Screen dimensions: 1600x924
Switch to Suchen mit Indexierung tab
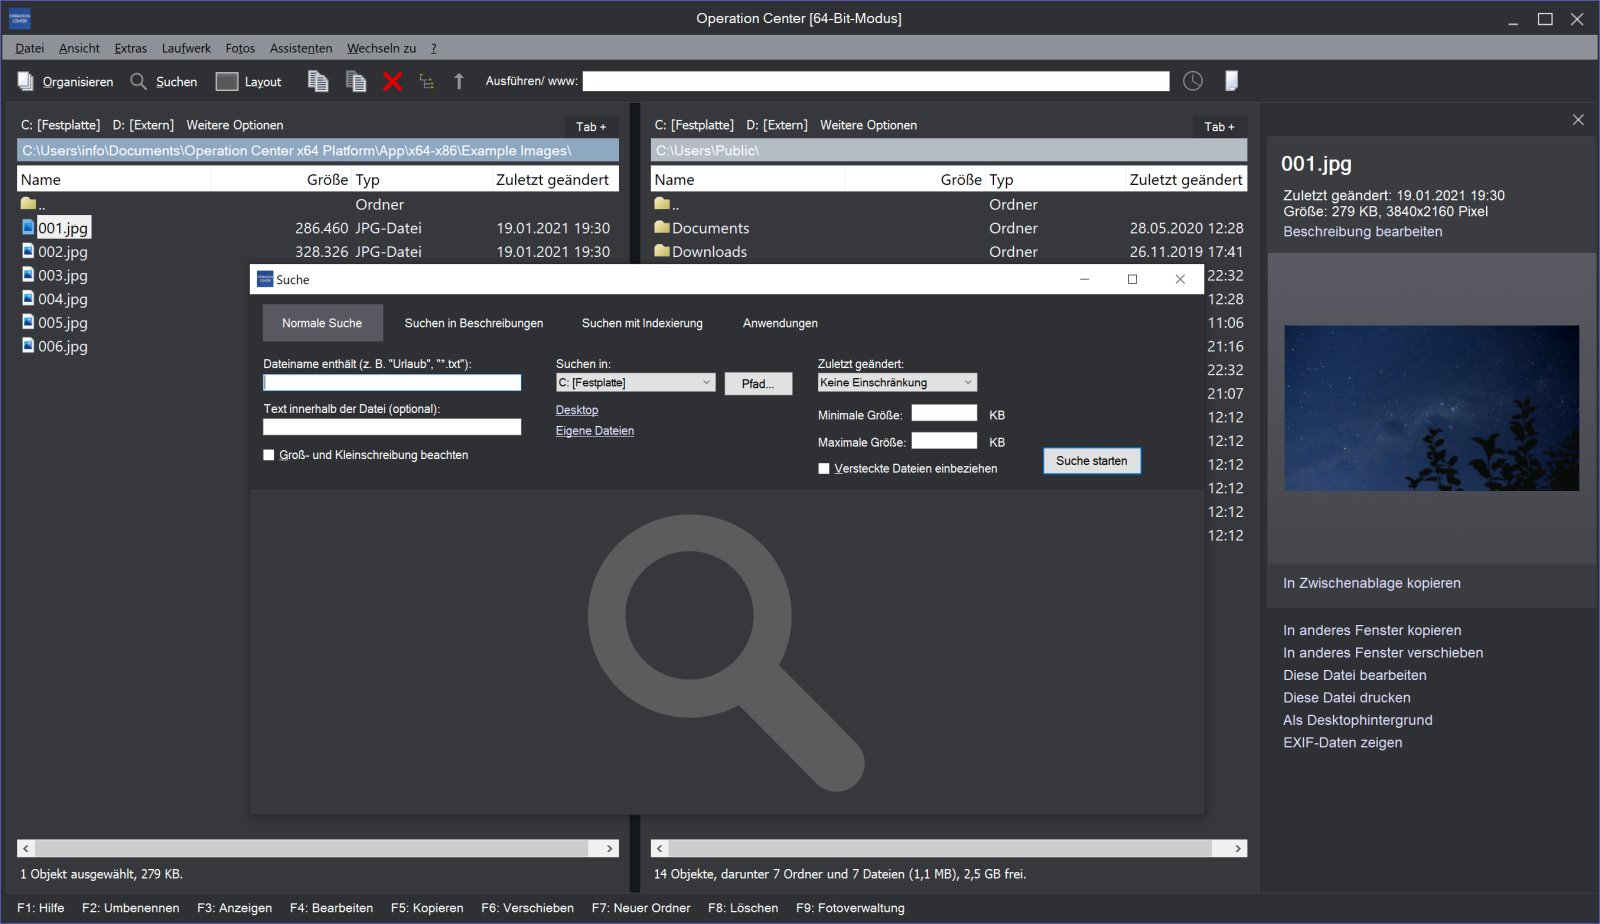642,323
